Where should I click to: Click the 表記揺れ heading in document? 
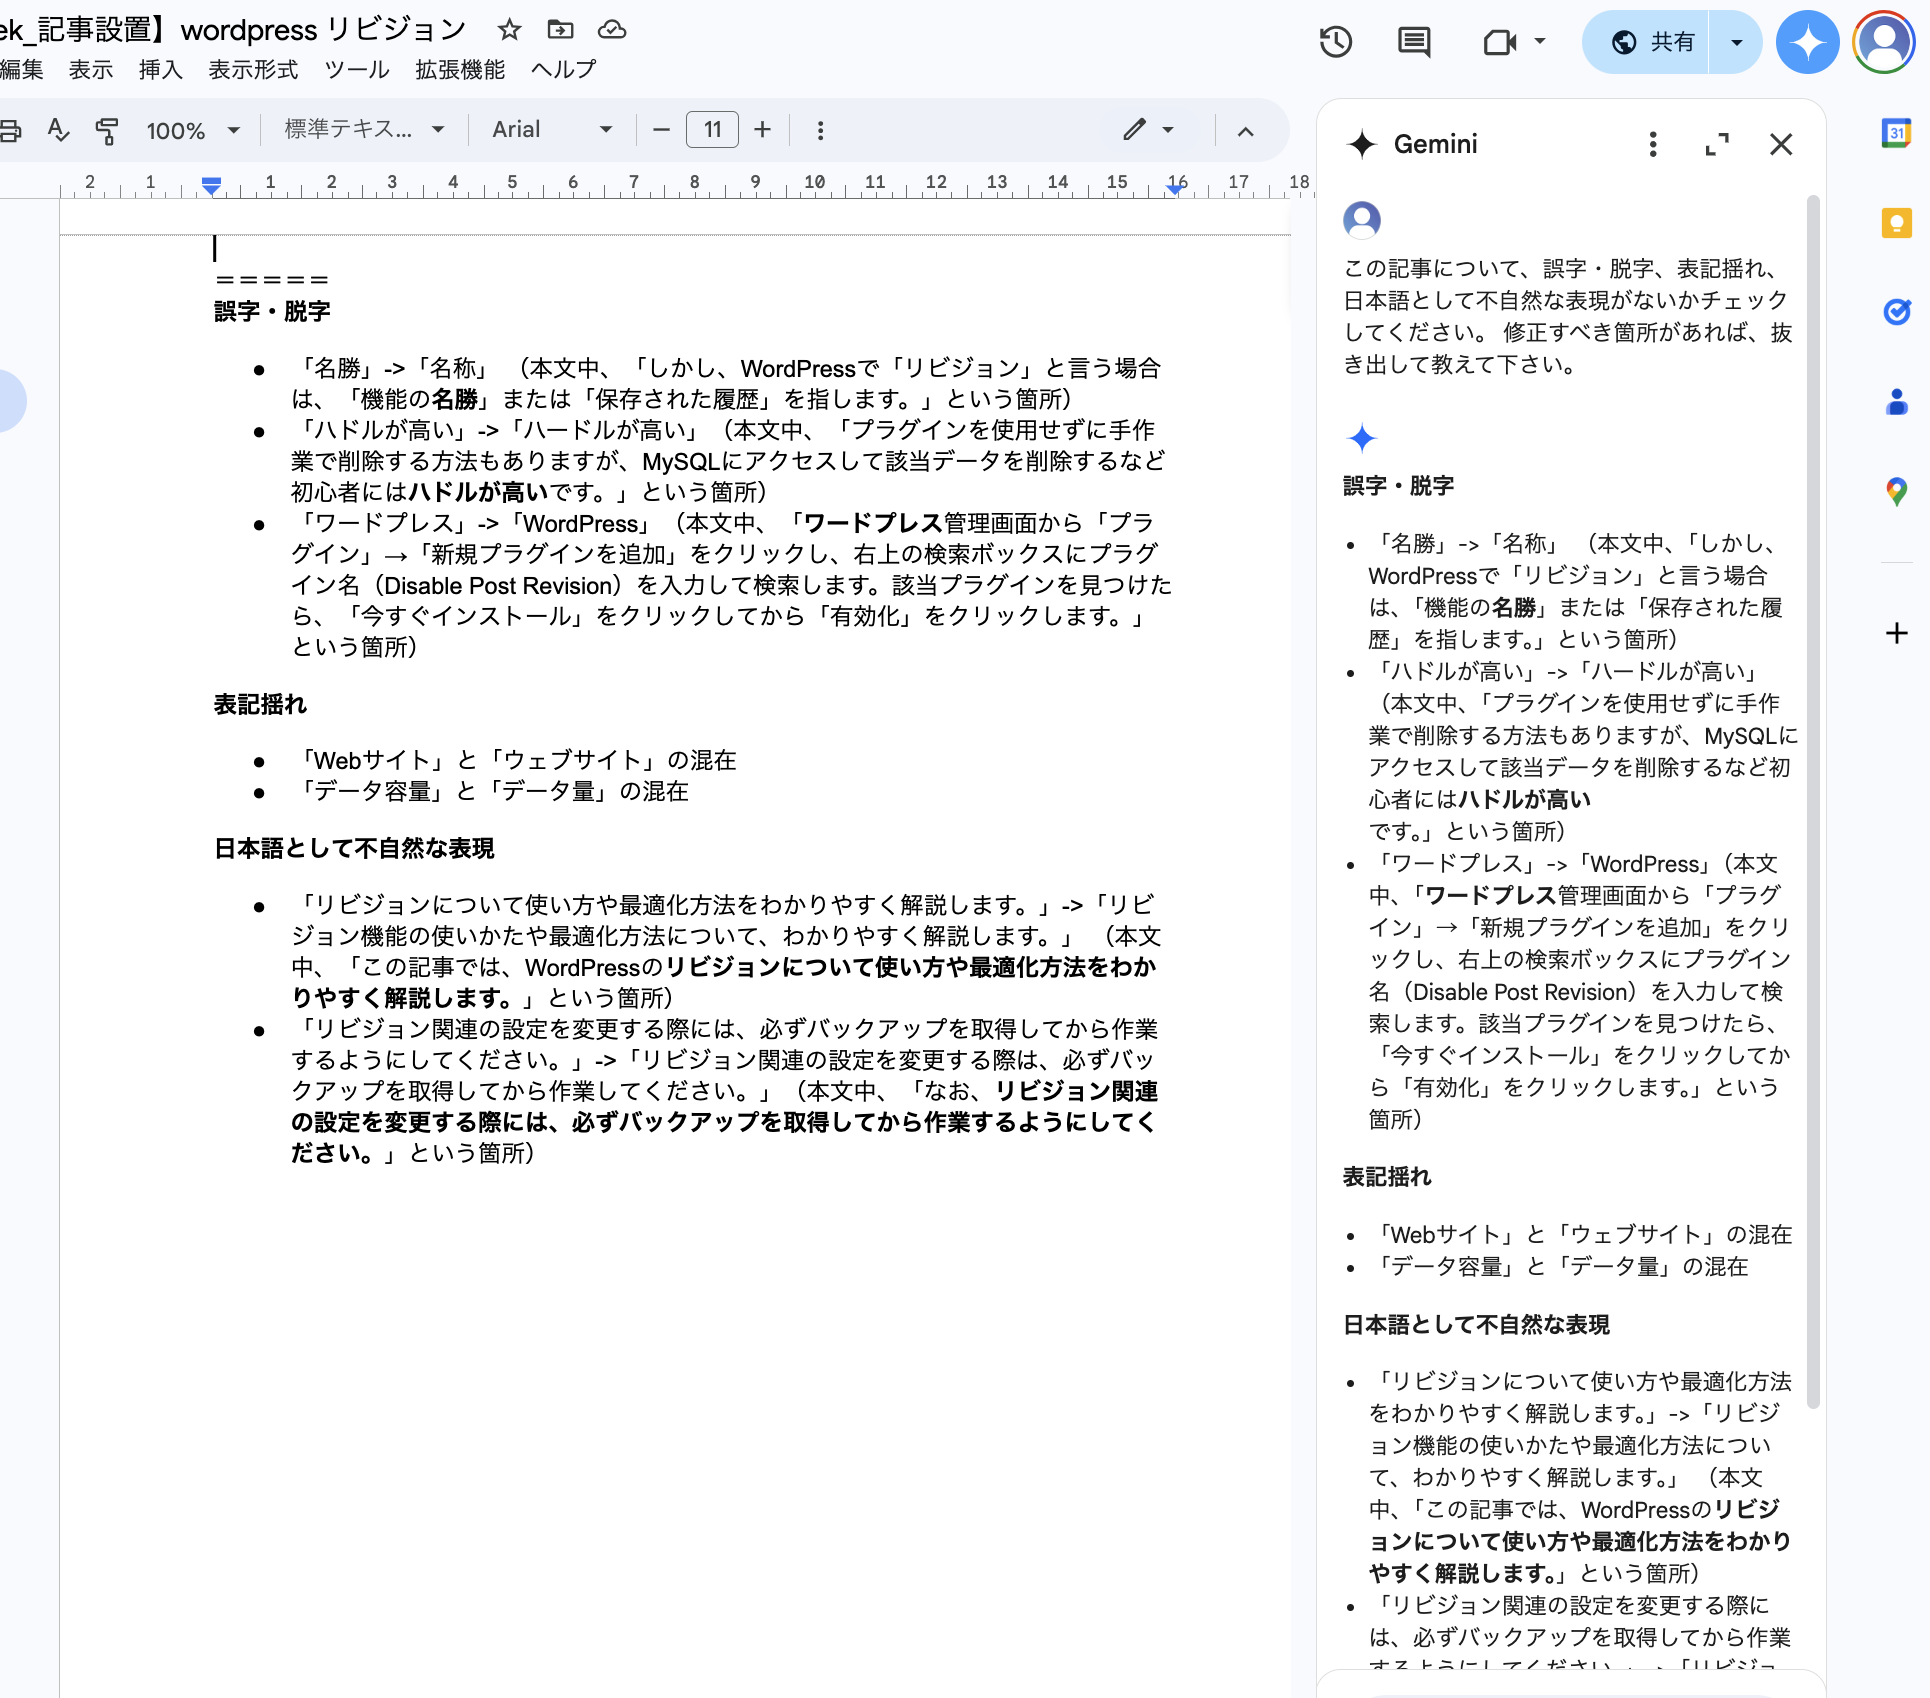point(260,705)
